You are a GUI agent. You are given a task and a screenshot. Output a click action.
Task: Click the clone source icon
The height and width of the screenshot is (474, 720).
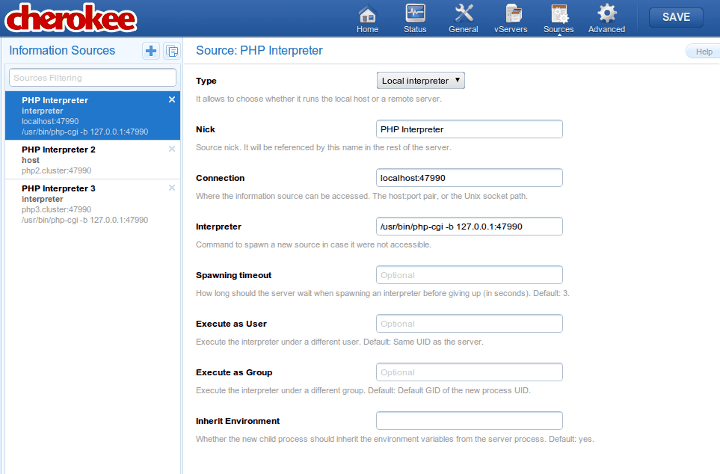(171, 51)
